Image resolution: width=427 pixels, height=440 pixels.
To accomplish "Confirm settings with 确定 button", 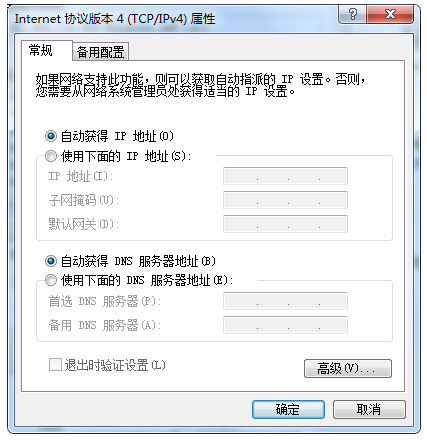I will [288, 409].
